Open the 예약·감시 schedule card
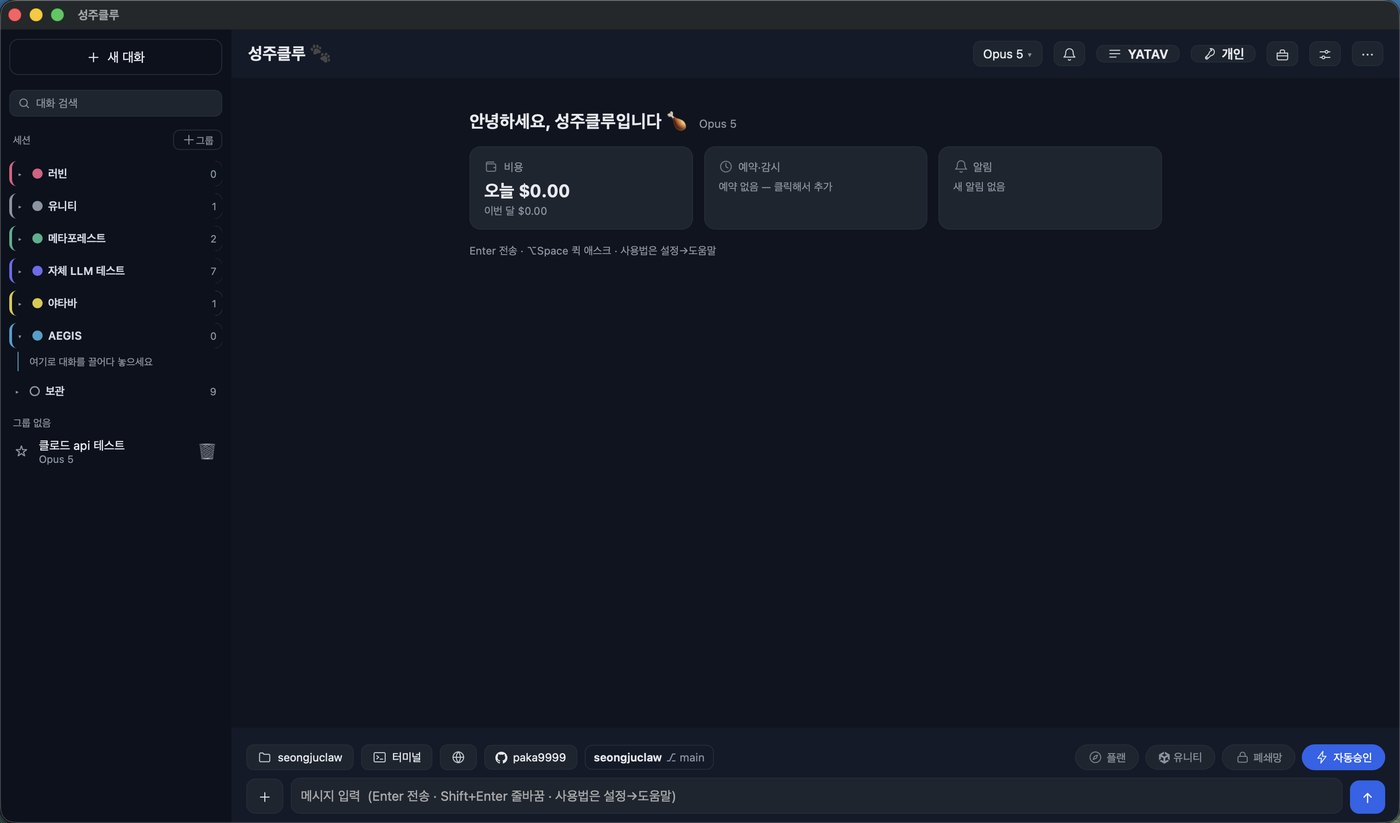The width and height of the screenshot is (1400, 823). pos(815,188)
